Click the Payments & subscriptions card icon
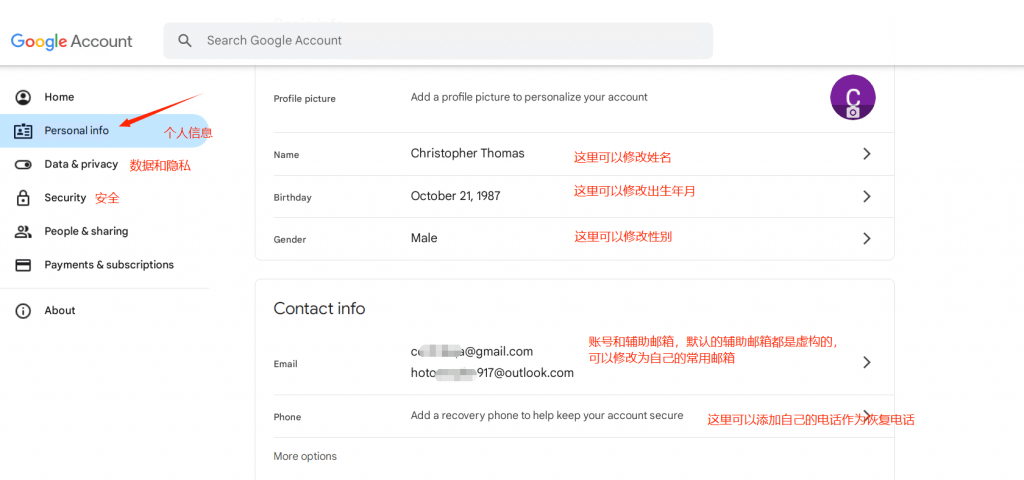 point(24,265)
